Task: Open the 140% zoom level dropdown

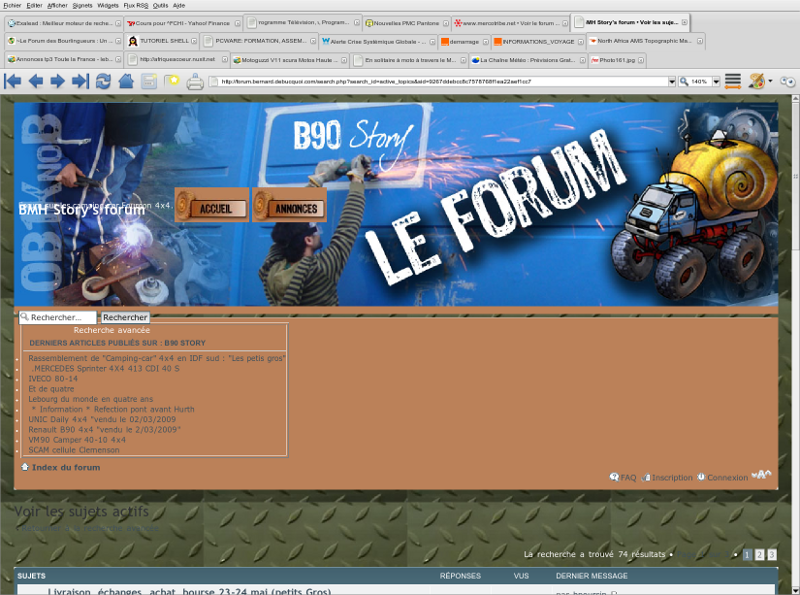Action: point(714,81)
